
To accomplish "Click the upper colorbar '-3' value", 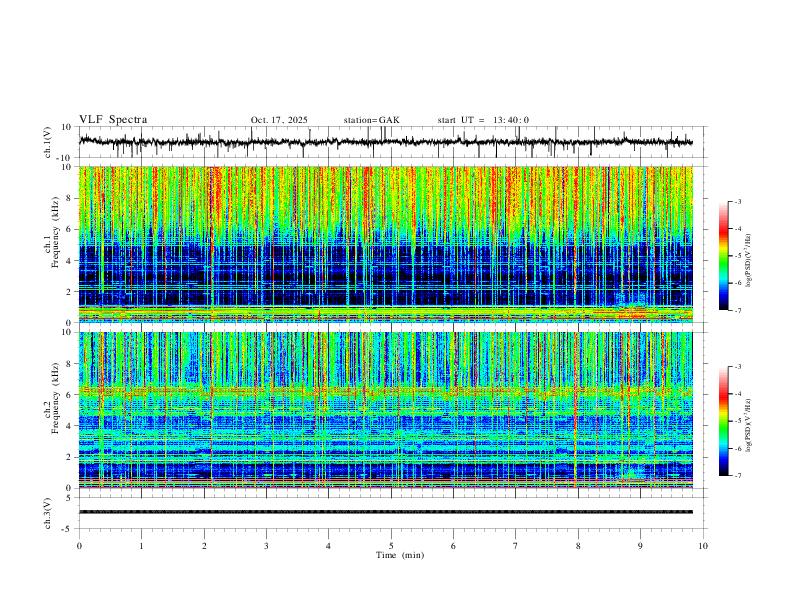I will (737, 201).
